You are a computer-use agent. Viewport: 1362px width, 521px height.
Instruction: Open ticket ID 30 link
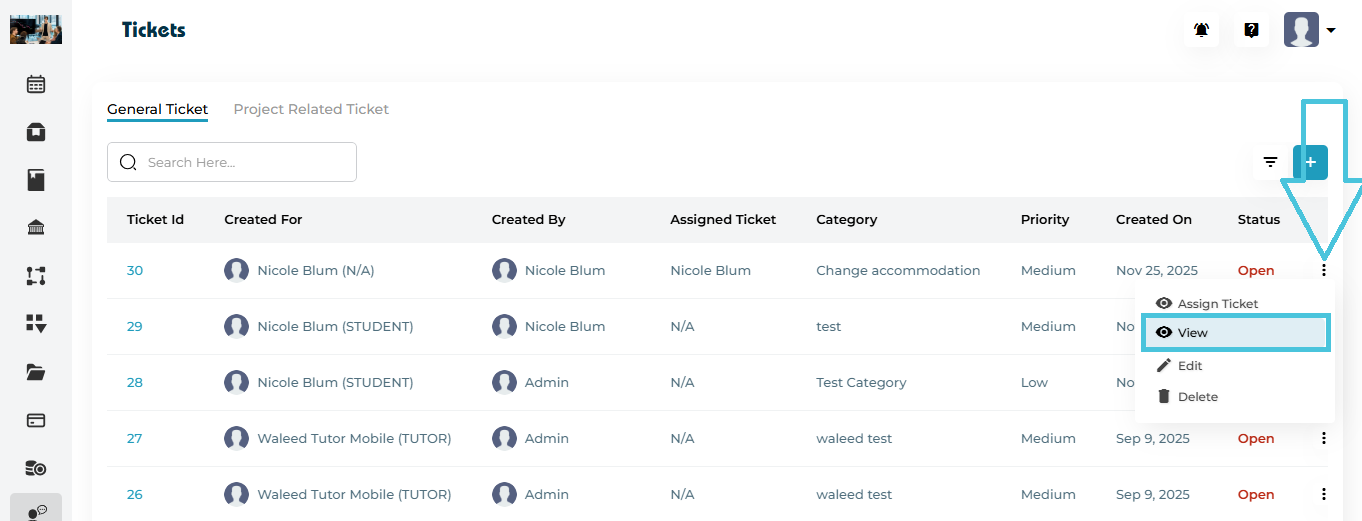tap(135, 270)
